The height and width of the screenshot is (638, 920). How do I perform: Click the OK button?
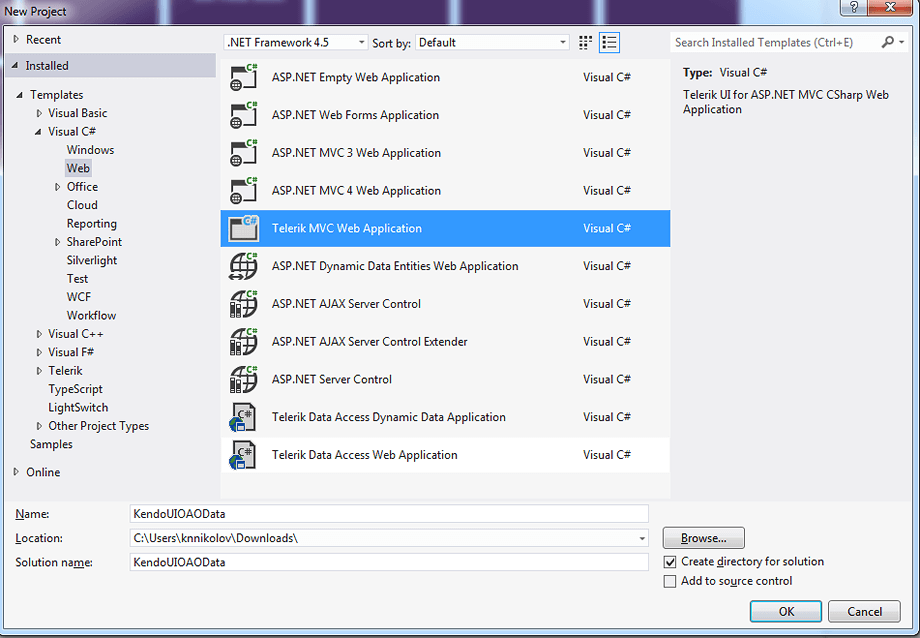[x=786, y=612]
